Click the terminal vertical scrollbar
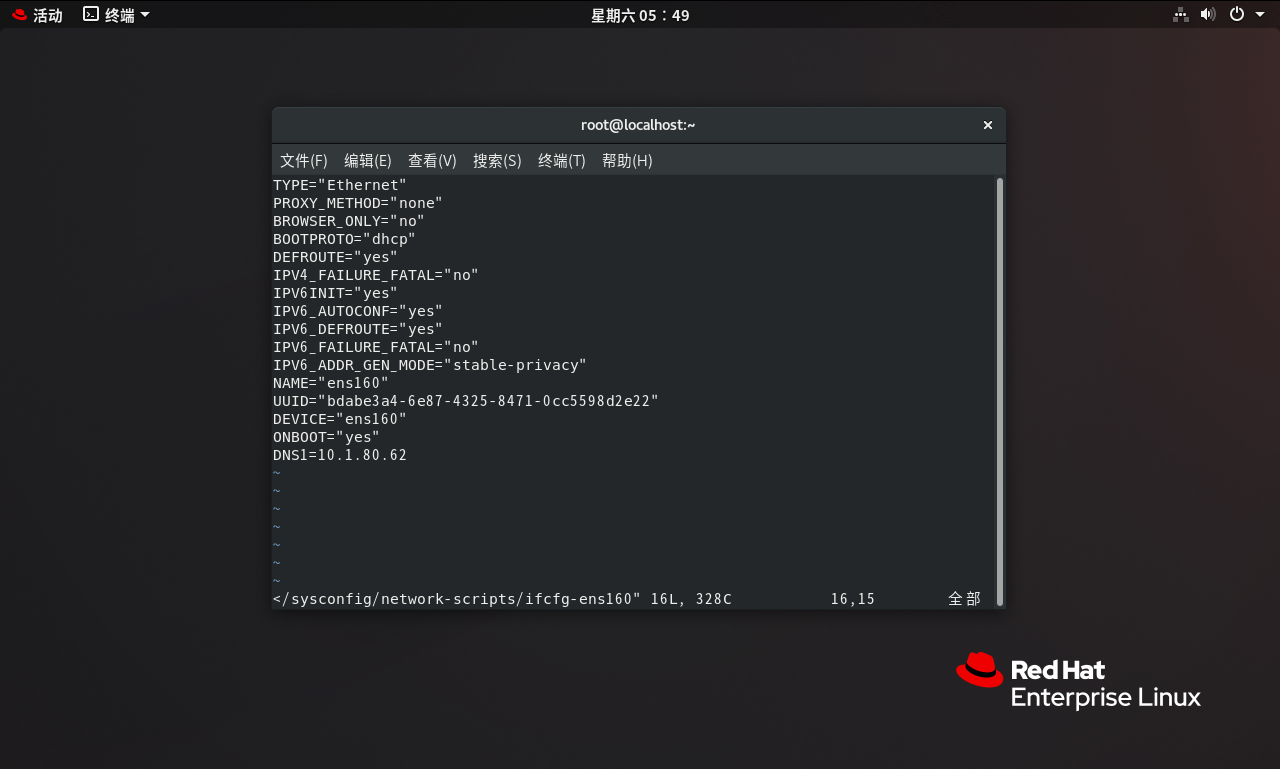 [1000, 390]
